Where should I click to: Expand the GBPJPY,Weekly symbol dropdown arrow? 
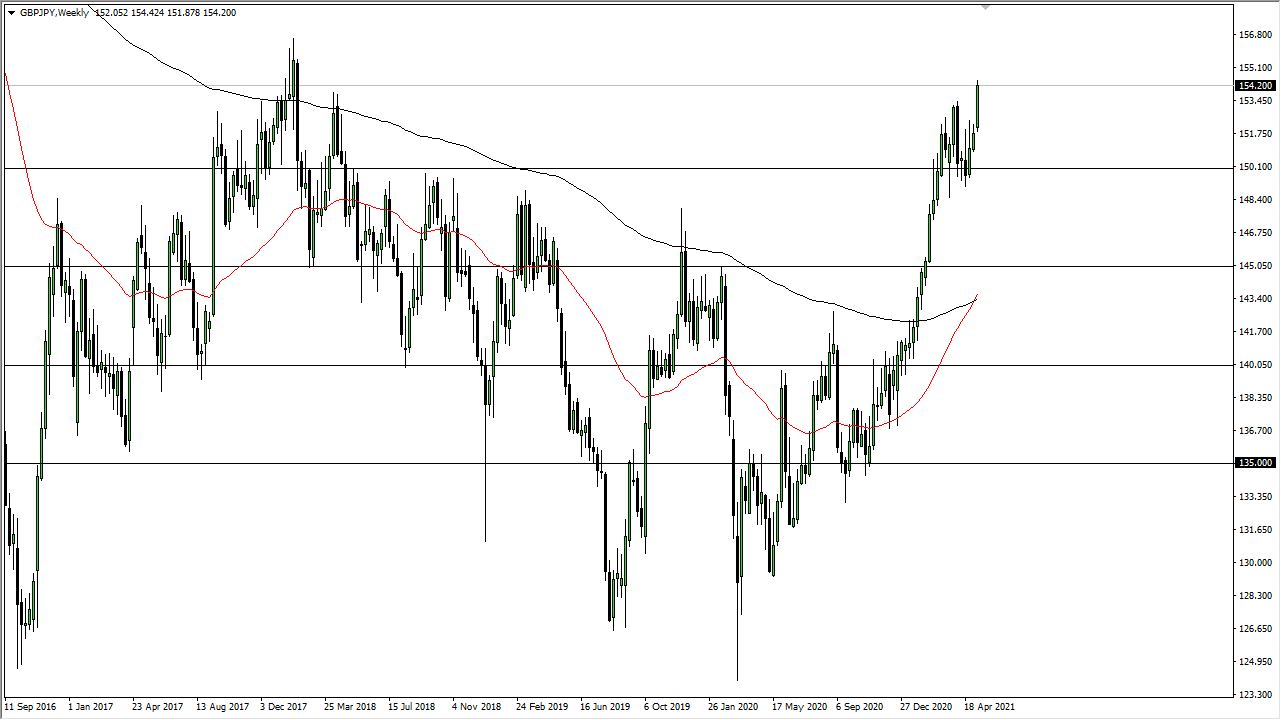coord(12,13)
